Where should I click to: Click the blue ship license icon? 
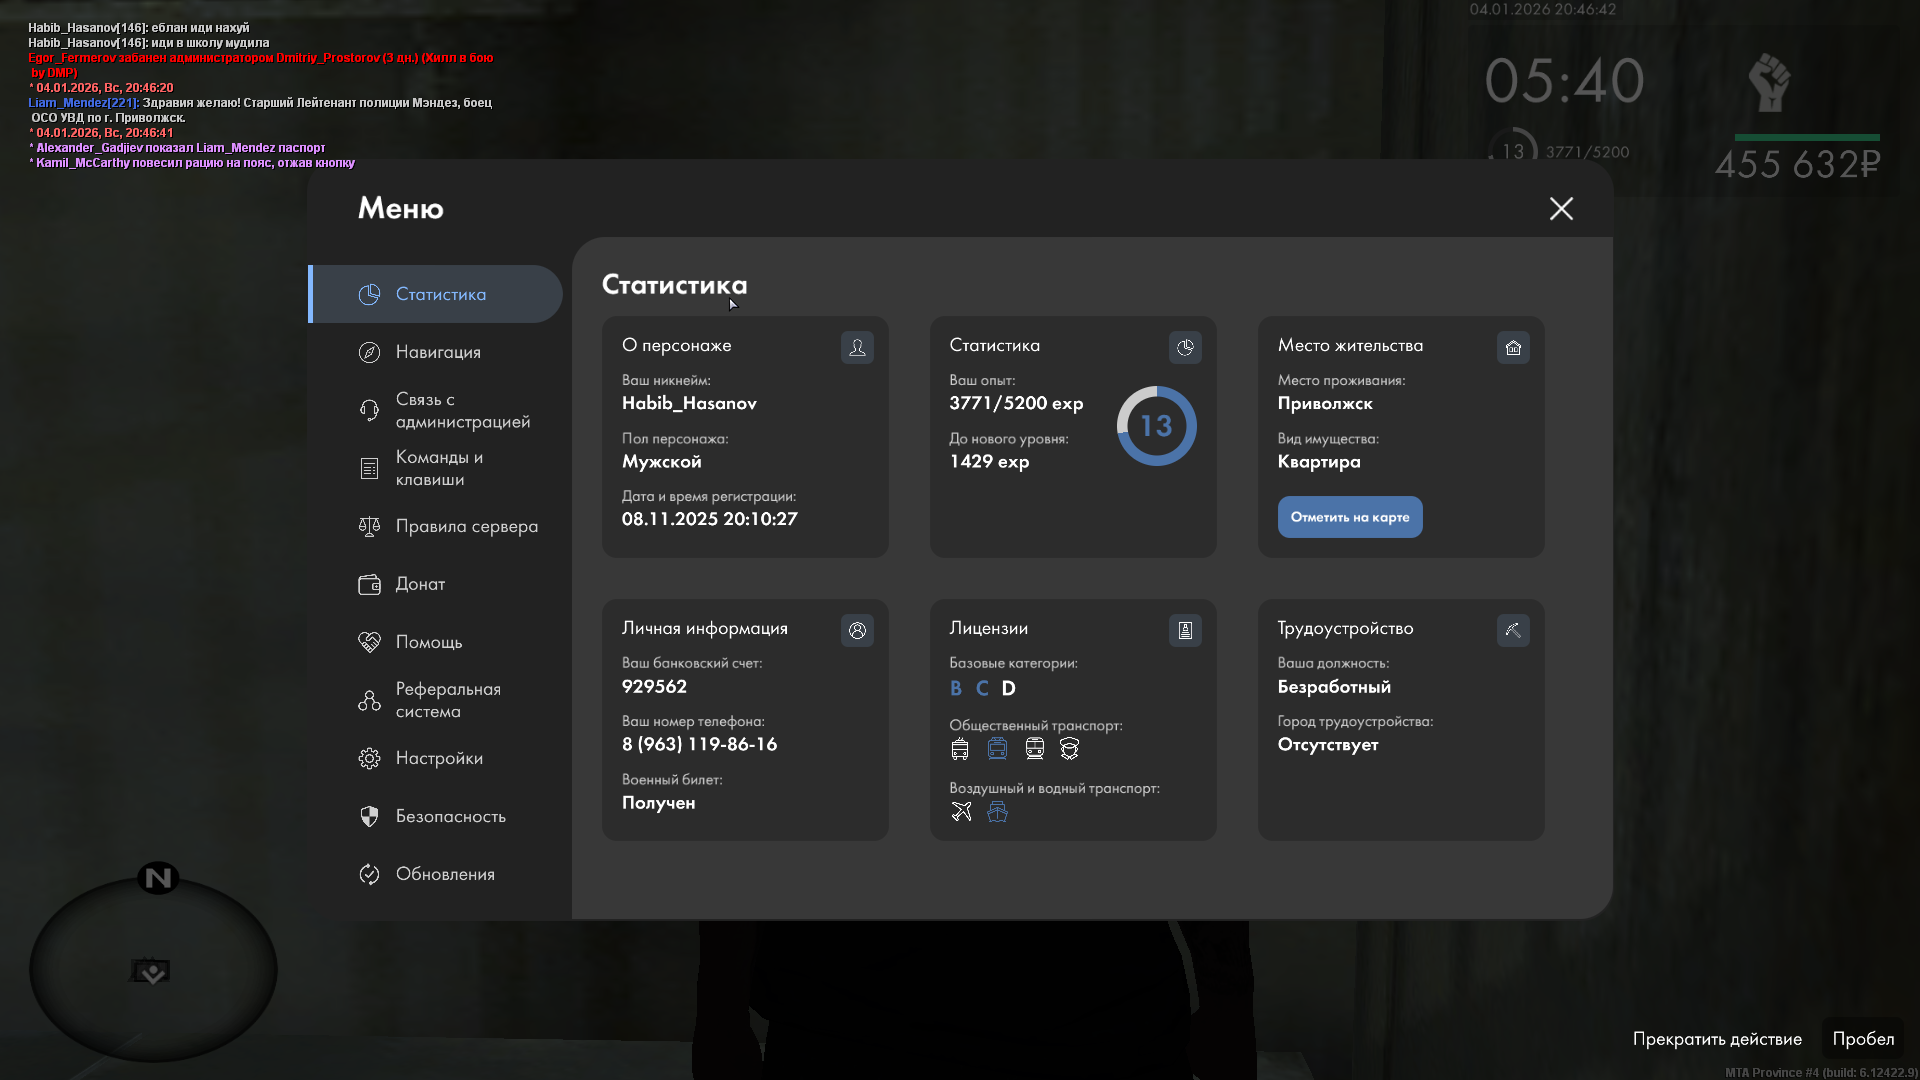click(x=997, y=811)
